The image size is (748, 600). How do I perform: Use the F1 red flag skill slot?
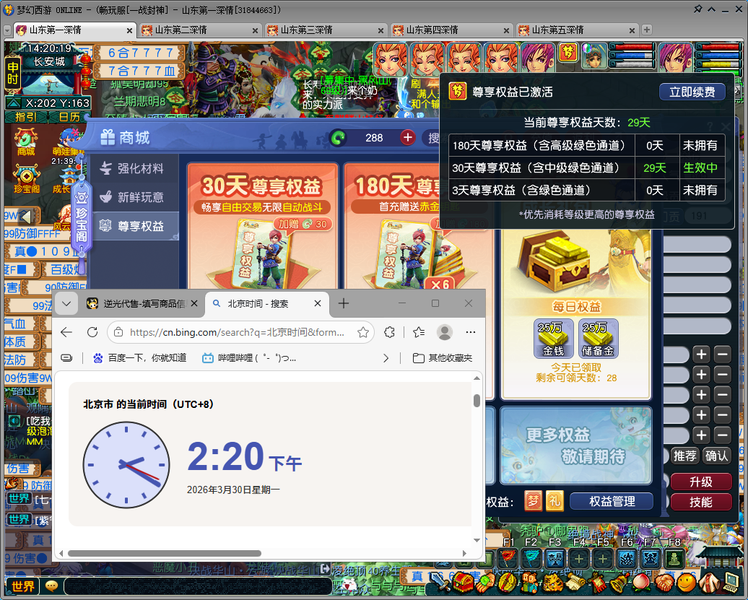508,558
